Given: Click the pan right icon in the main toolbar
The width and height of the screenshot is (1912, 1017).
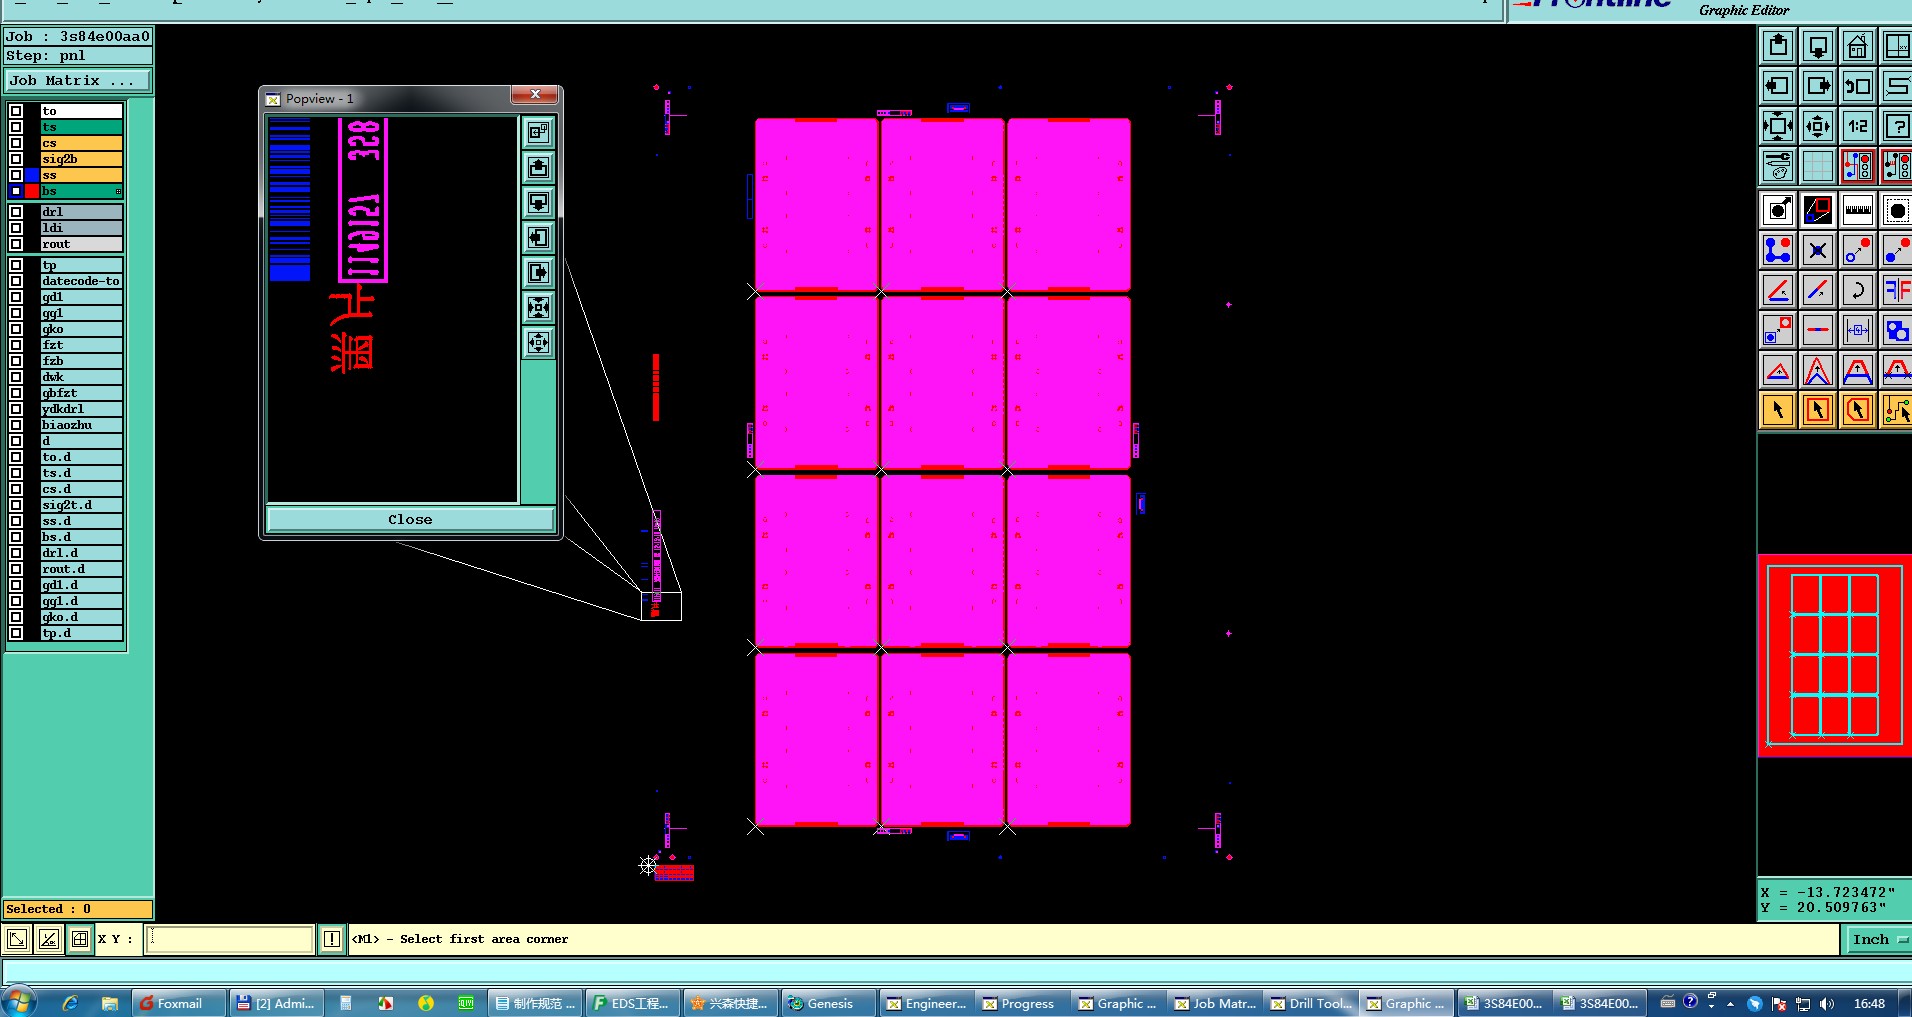Looking at the screenshot, I should pyautogui.click(x=1818, y=86).
